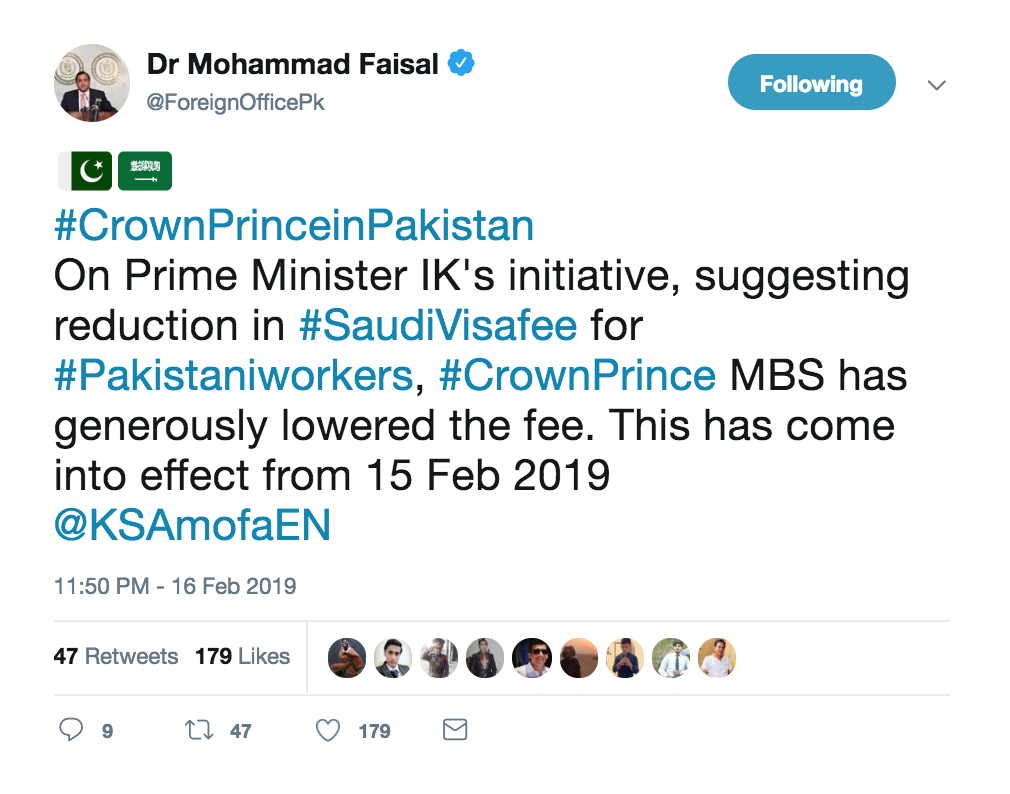Image resolution: width=1010 pixels, height=794 pixels.
Task: View the 47 Retweets list
Action: [x=116, y=657]
